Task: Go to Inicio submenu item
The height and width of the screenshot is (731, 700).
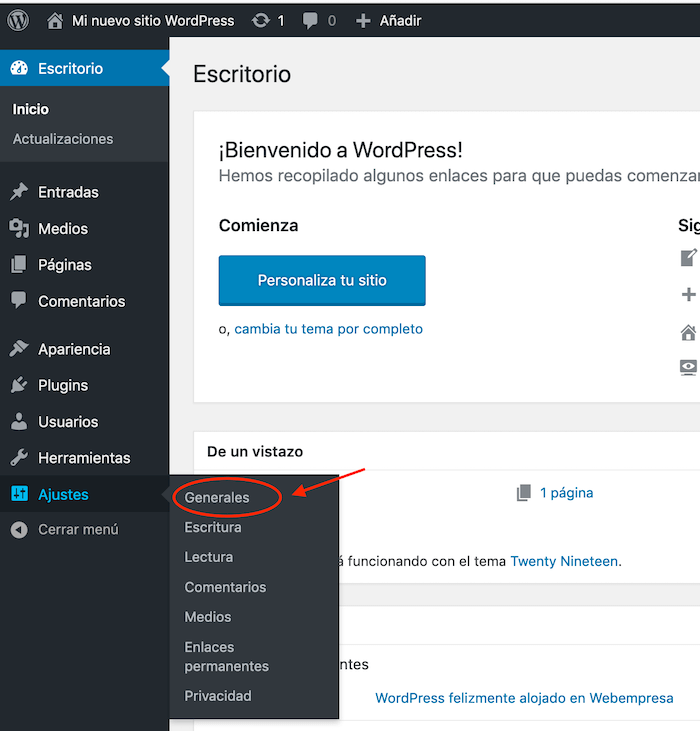Action: (31, 109)
